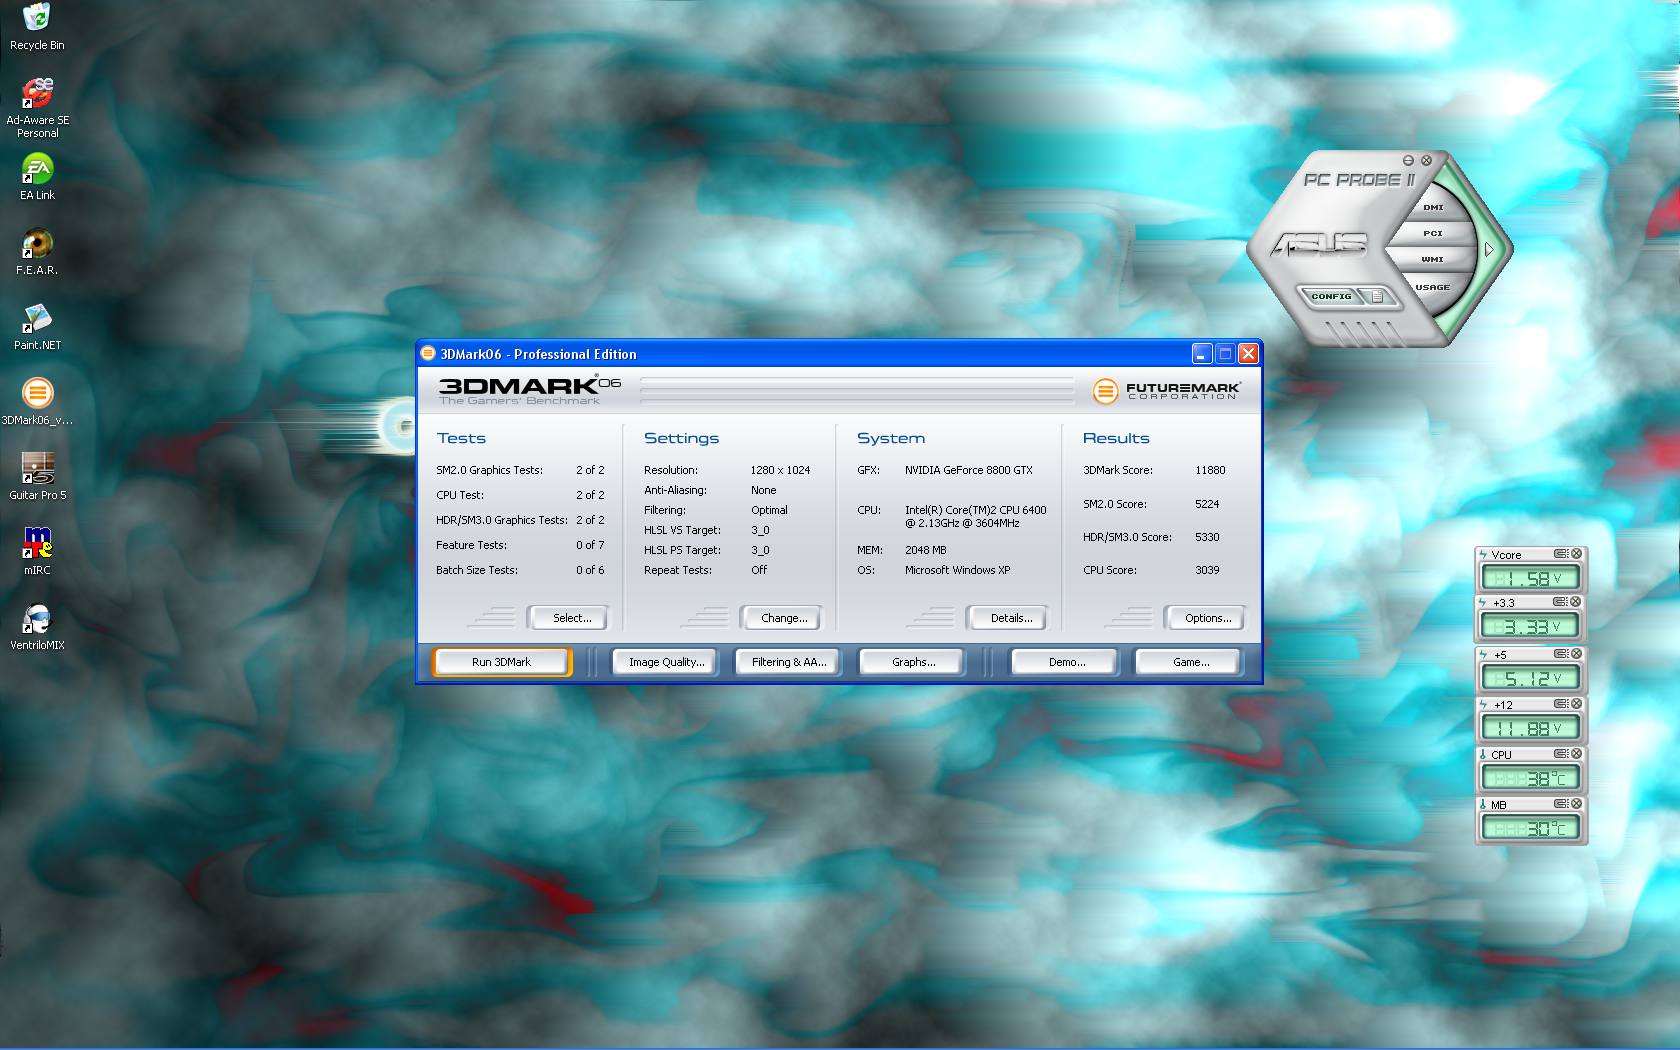Screen dimensions: 1680x1050
Task: Click the GFX text NVIDIA GeForce 8800 GTX
Action: coord(969,470)
